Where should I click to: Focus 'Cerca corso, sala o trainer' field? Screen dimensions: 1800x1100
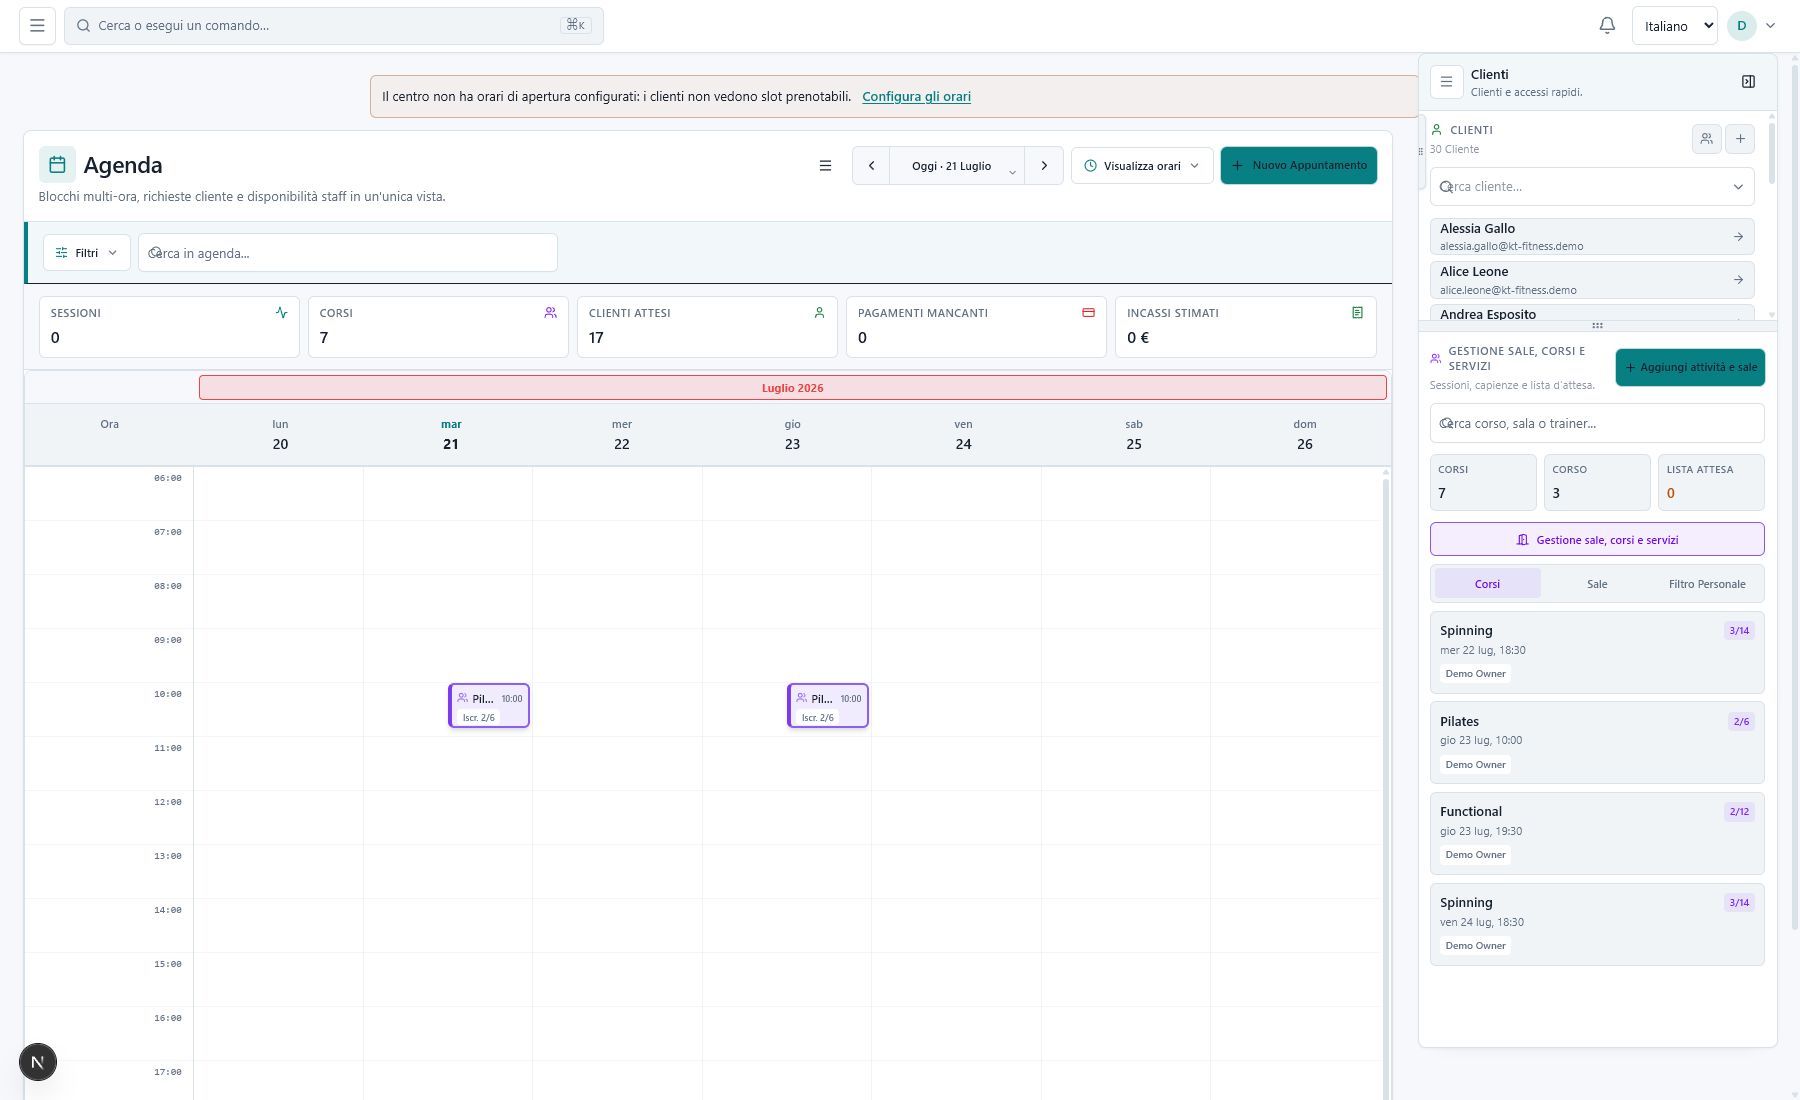point(1597,423)
